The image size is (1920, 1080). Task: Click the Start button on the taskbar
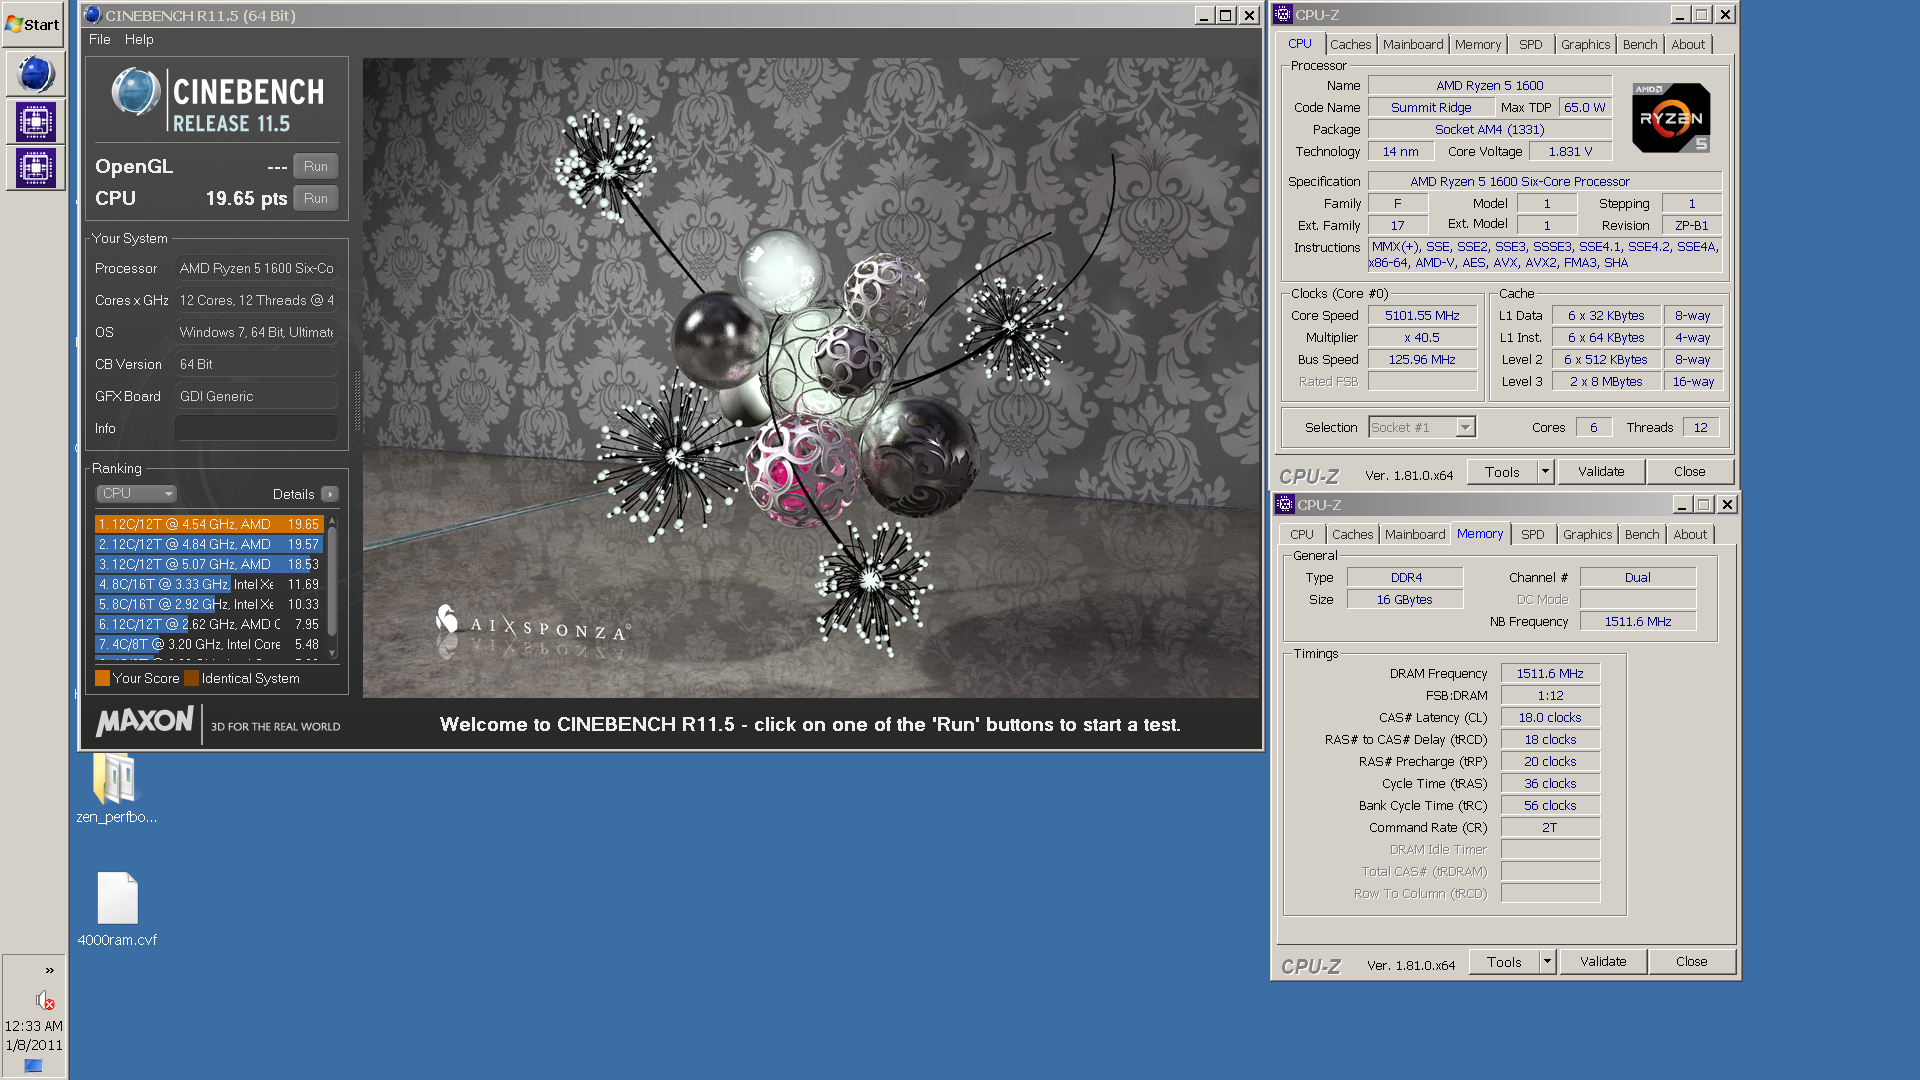tap(33, 24)
